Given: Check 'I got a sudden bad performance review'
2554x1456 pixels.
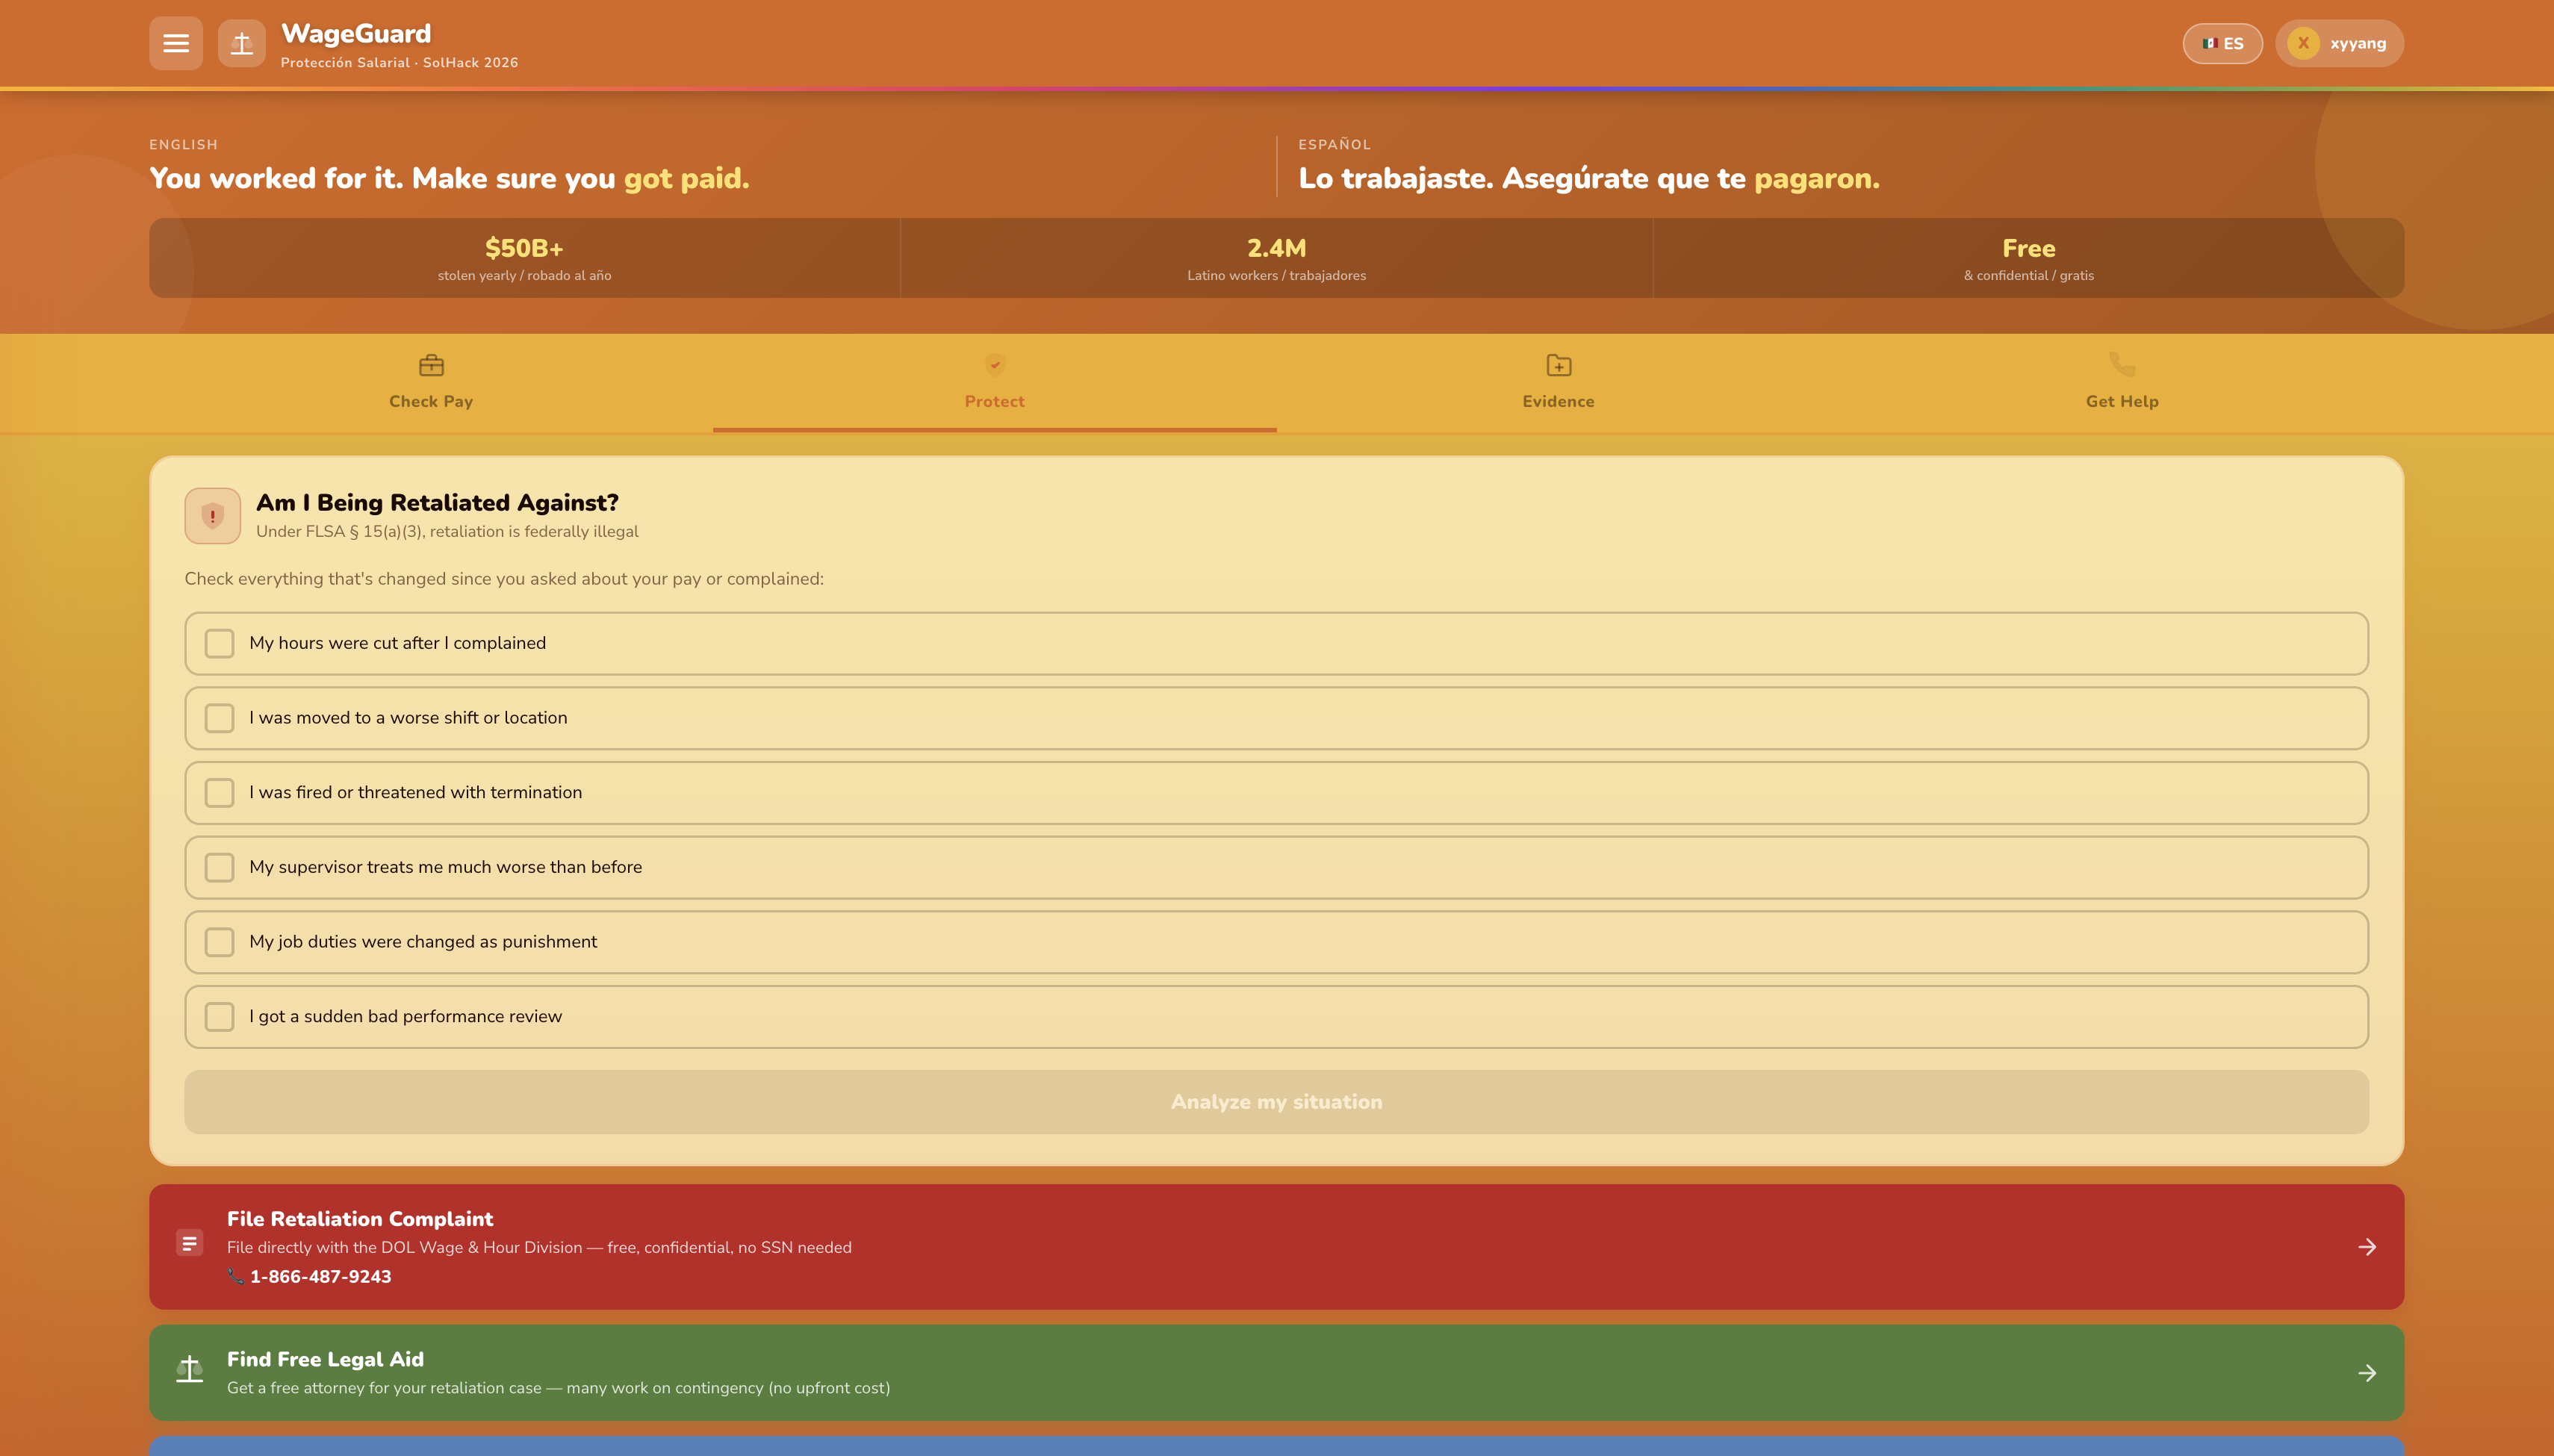Looking at the screenshot, I should click(x=219, y=1016).
